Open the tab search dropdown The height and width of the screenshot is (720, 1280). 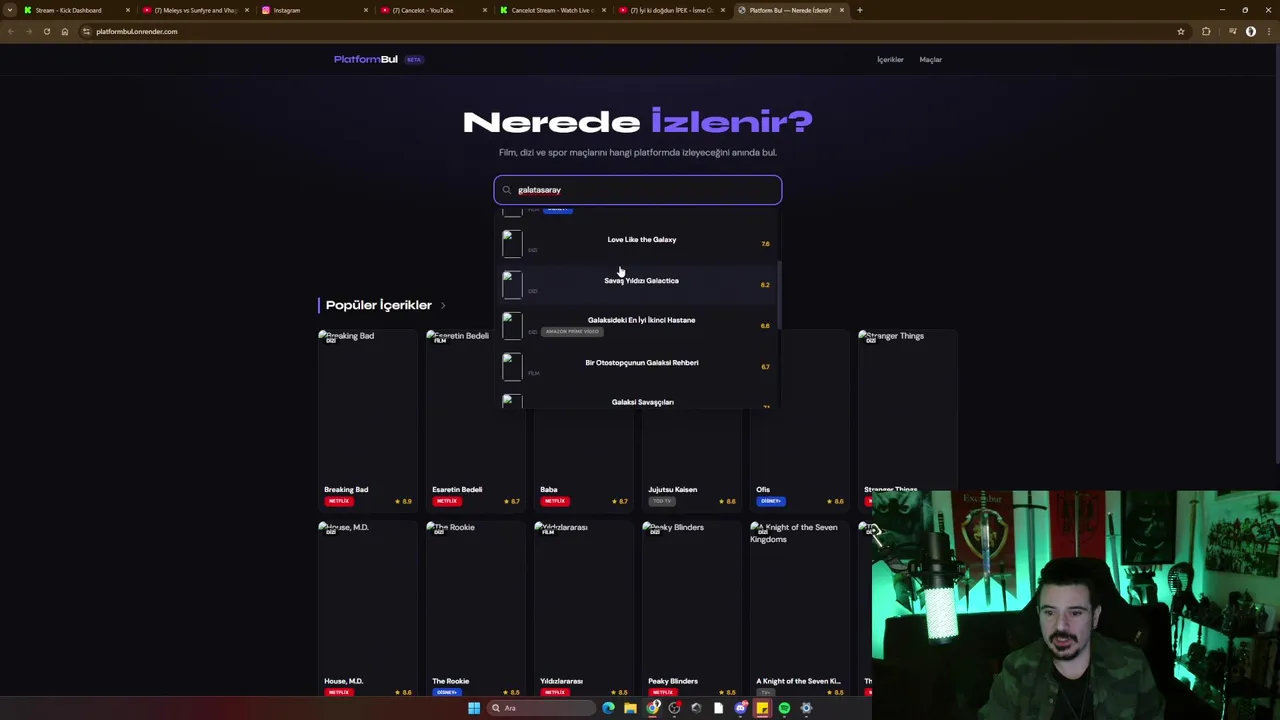pyautogui.click(x=10, y=10)
